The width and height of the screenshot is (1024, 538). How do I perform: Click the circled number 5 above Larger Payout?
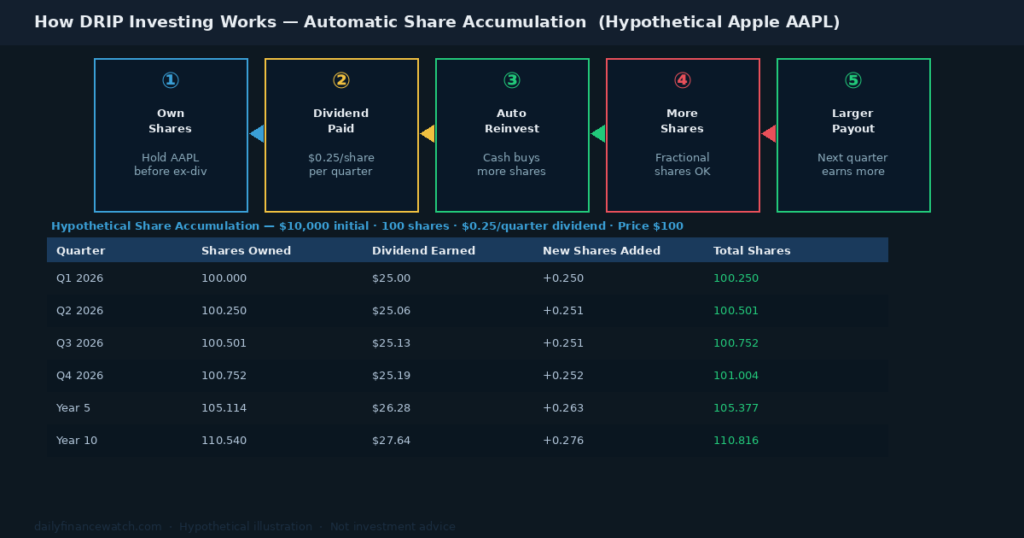coord(853,80)
